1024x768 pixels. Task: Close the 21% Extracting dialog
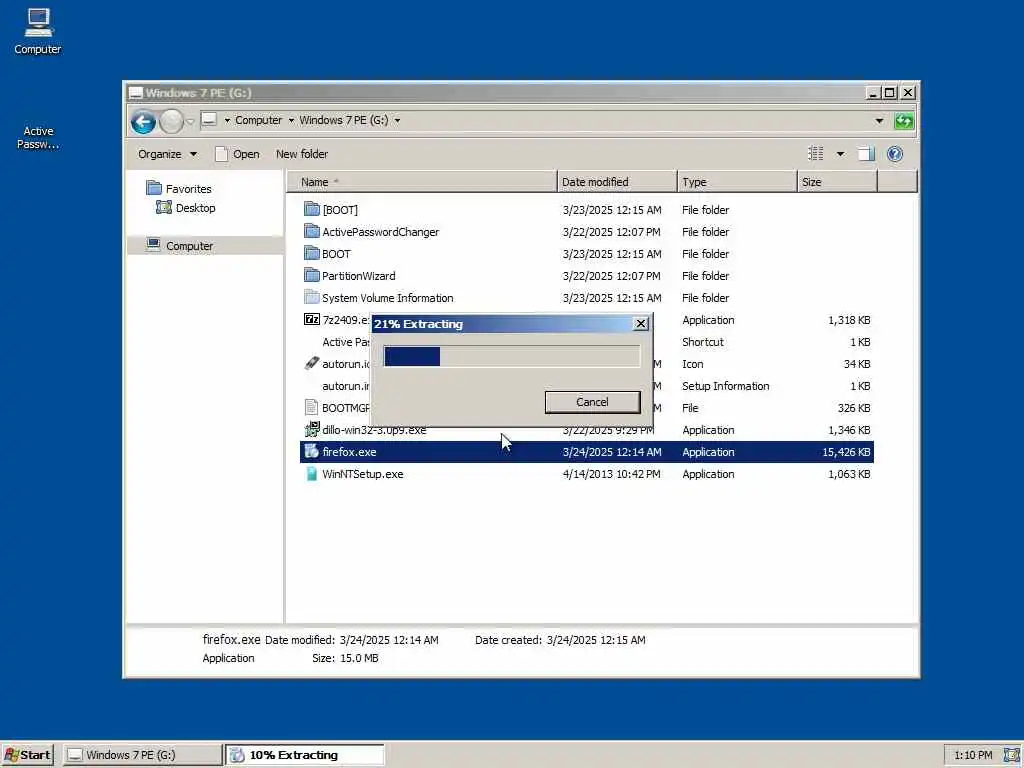pyautogui.click(x=641, y=323)
